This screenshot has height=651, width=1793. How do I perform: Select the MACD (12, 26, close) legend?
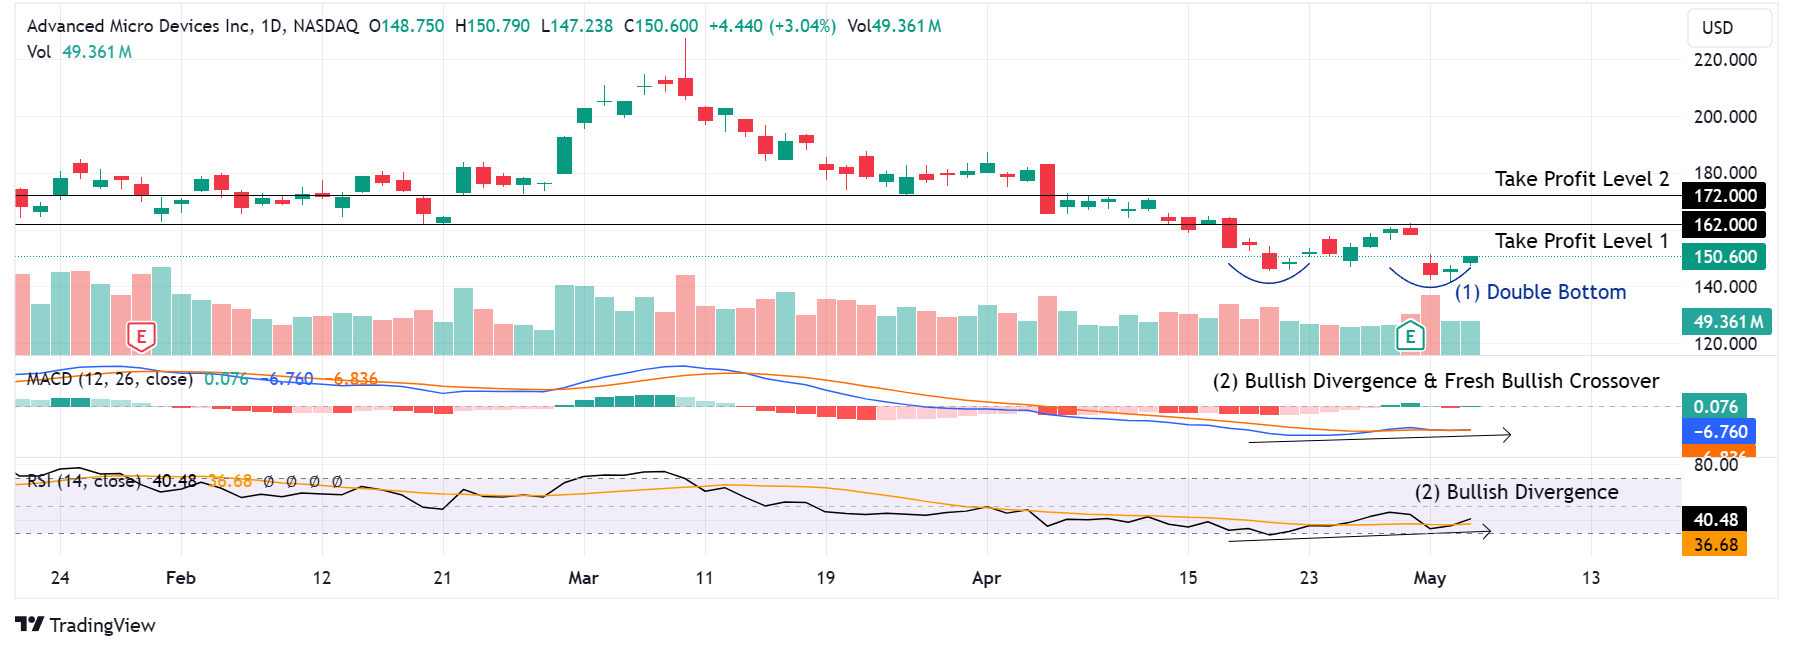pos(110,379)
